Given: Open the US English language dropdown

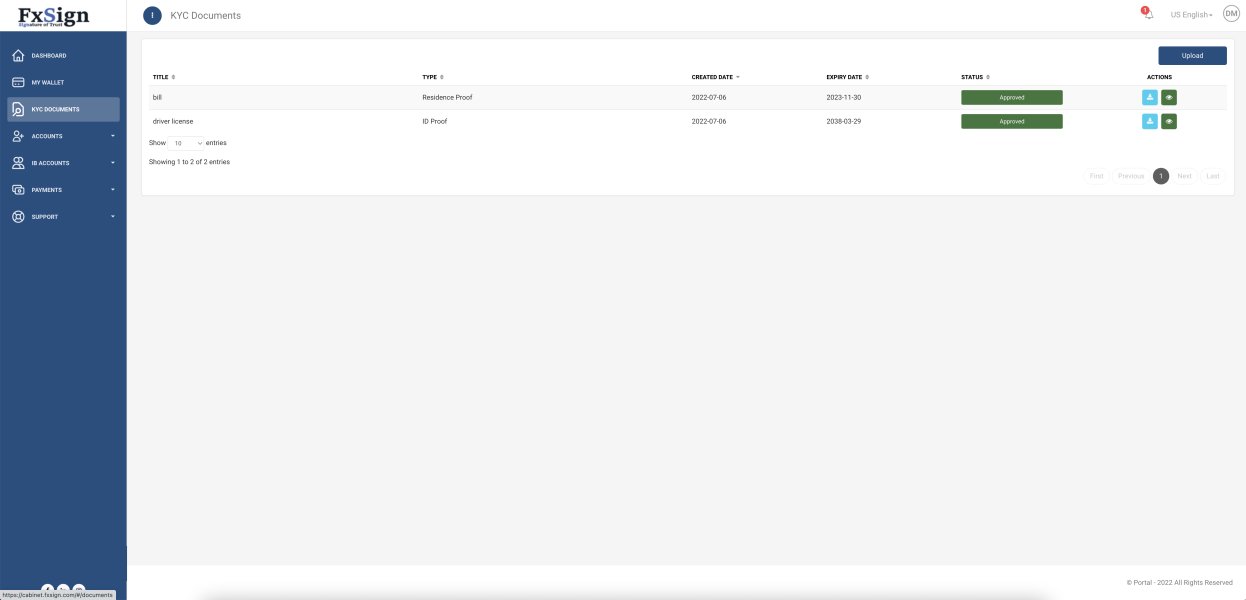Looking at the screenshot, I should [x=1191, y=15].
